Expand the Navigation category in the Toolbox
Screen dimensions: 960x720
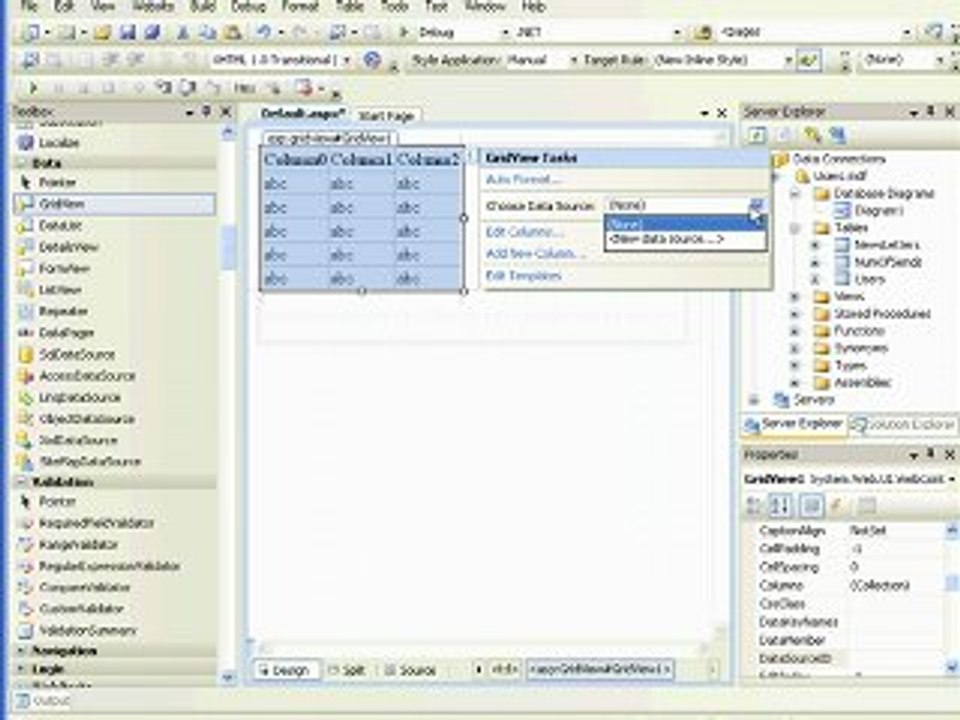tap(22, 650)
